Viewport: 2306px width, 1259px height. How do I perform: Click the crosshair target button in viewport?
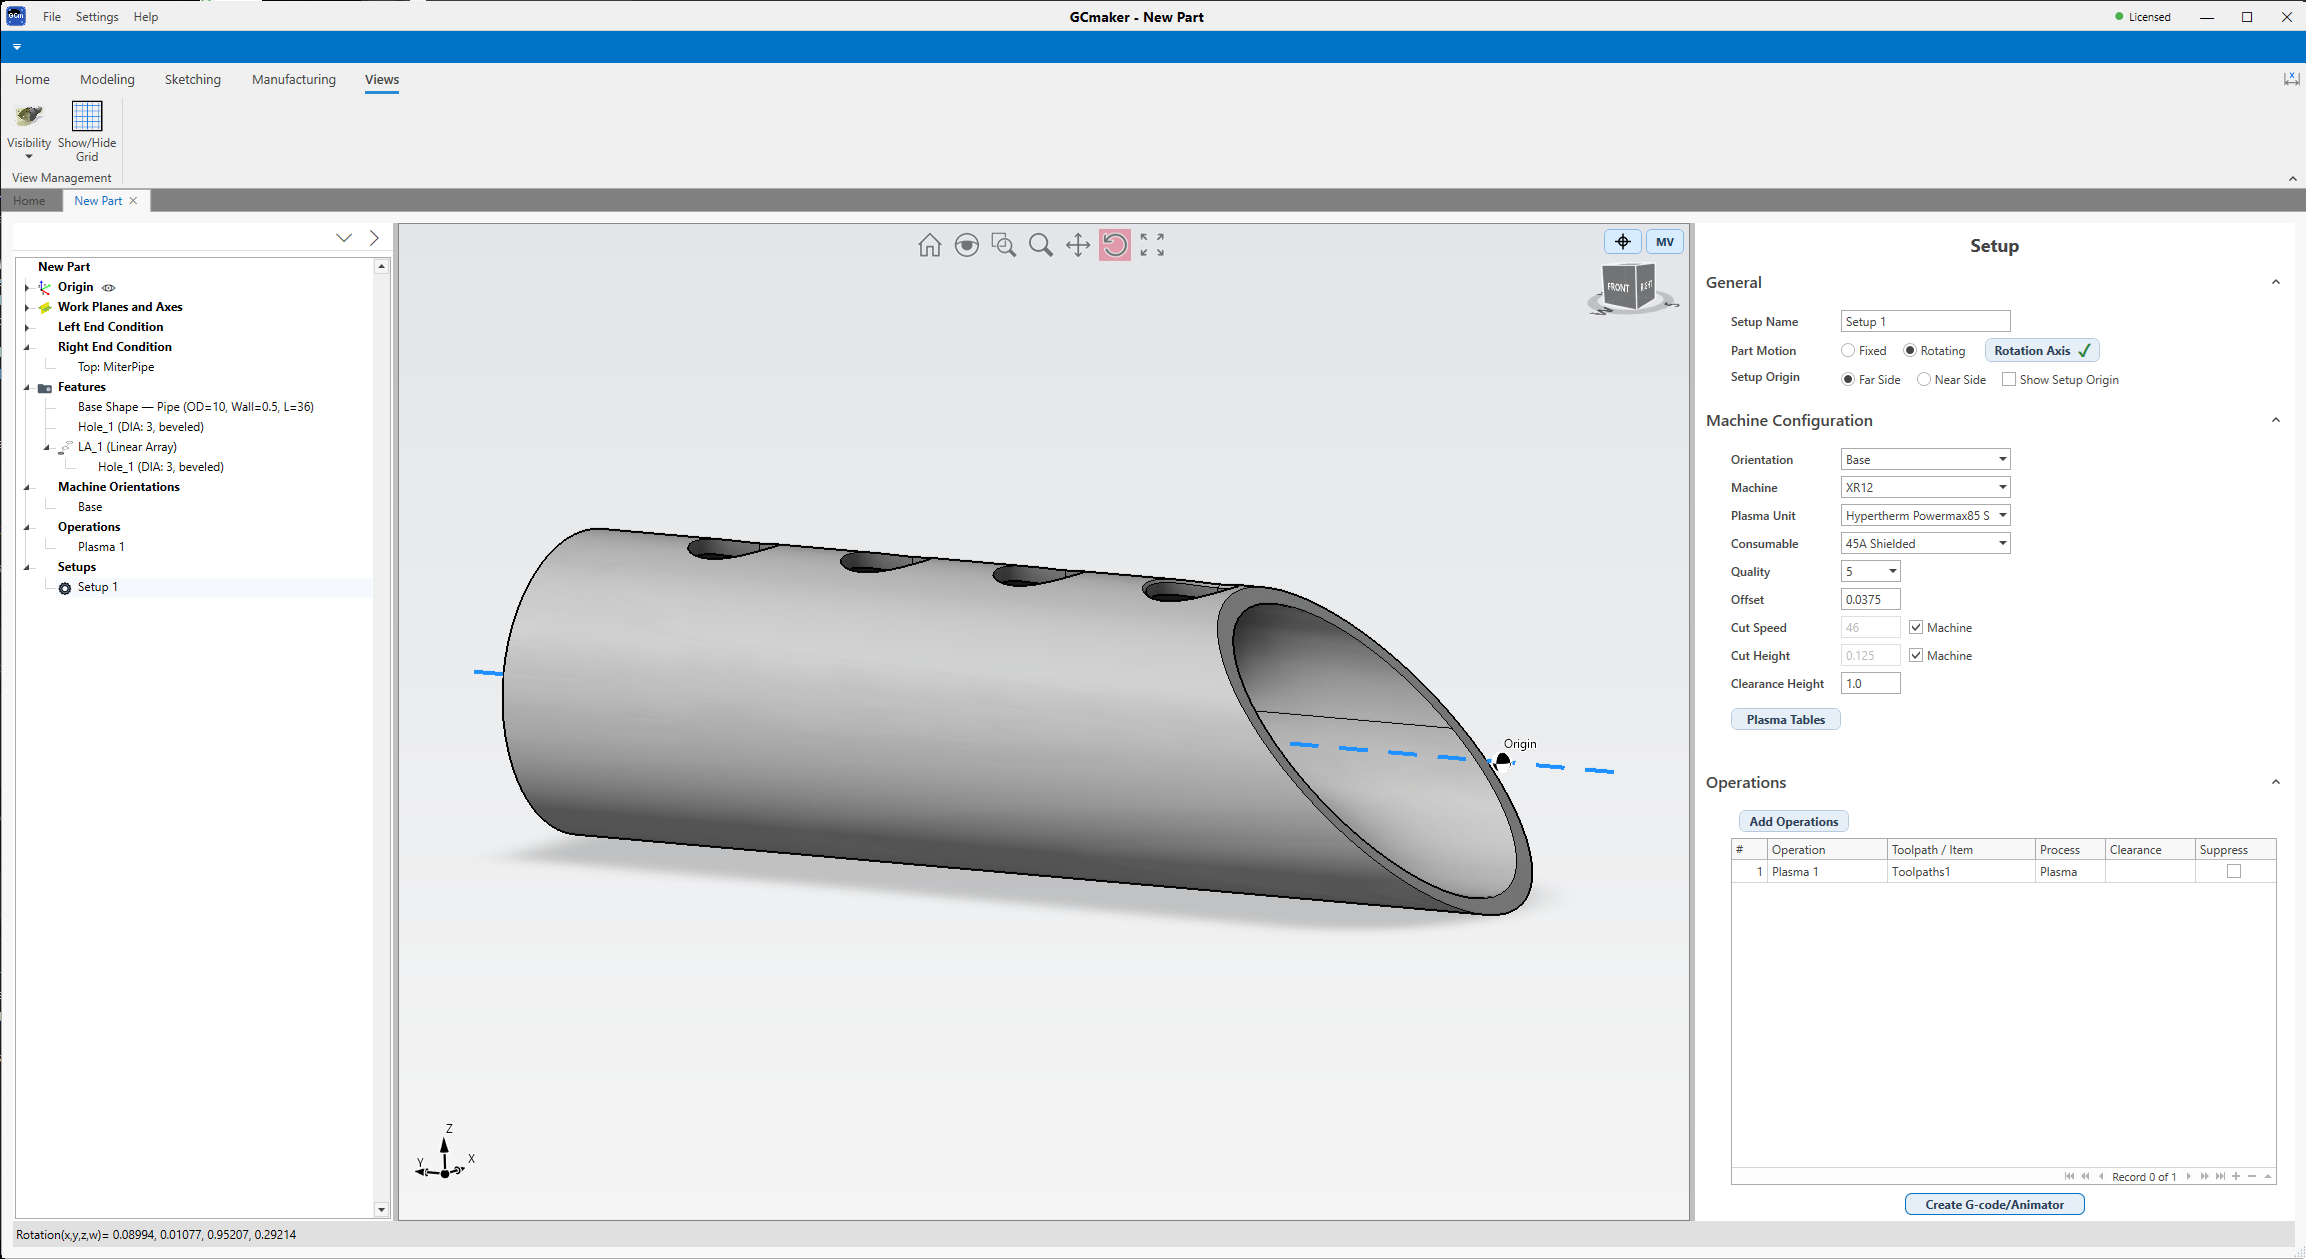[x=1622, y=242]
